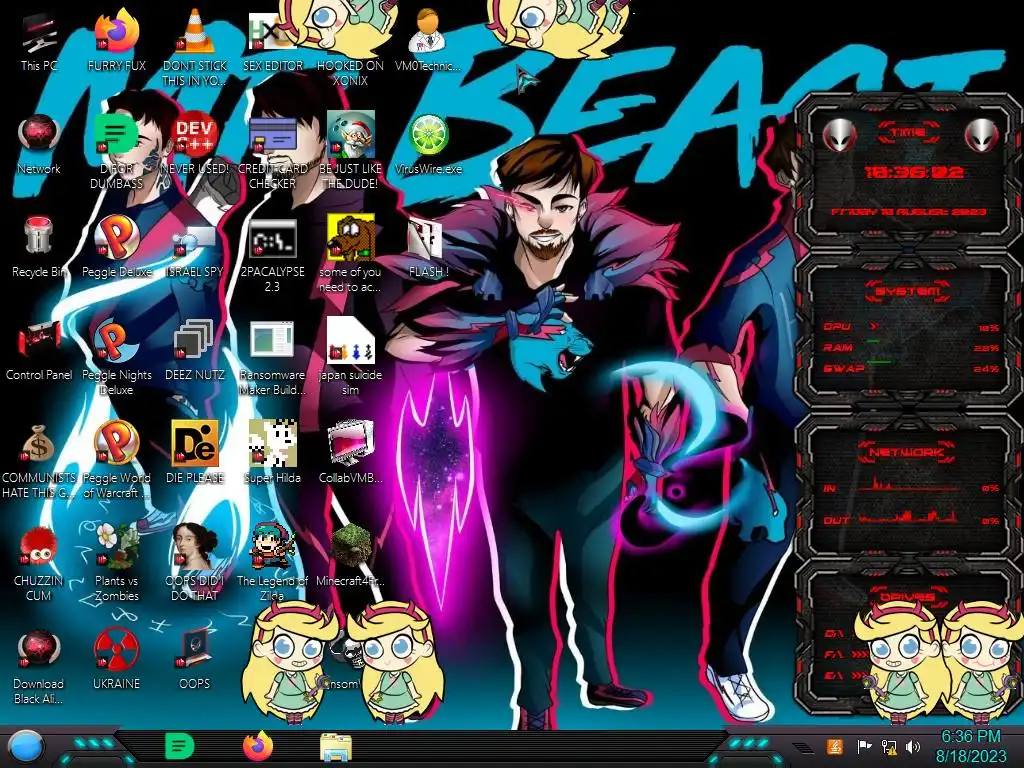Open the ISRAEL SPY desktop shortcut
Viewport: 1024px width, 768px height.
(194, 248)
